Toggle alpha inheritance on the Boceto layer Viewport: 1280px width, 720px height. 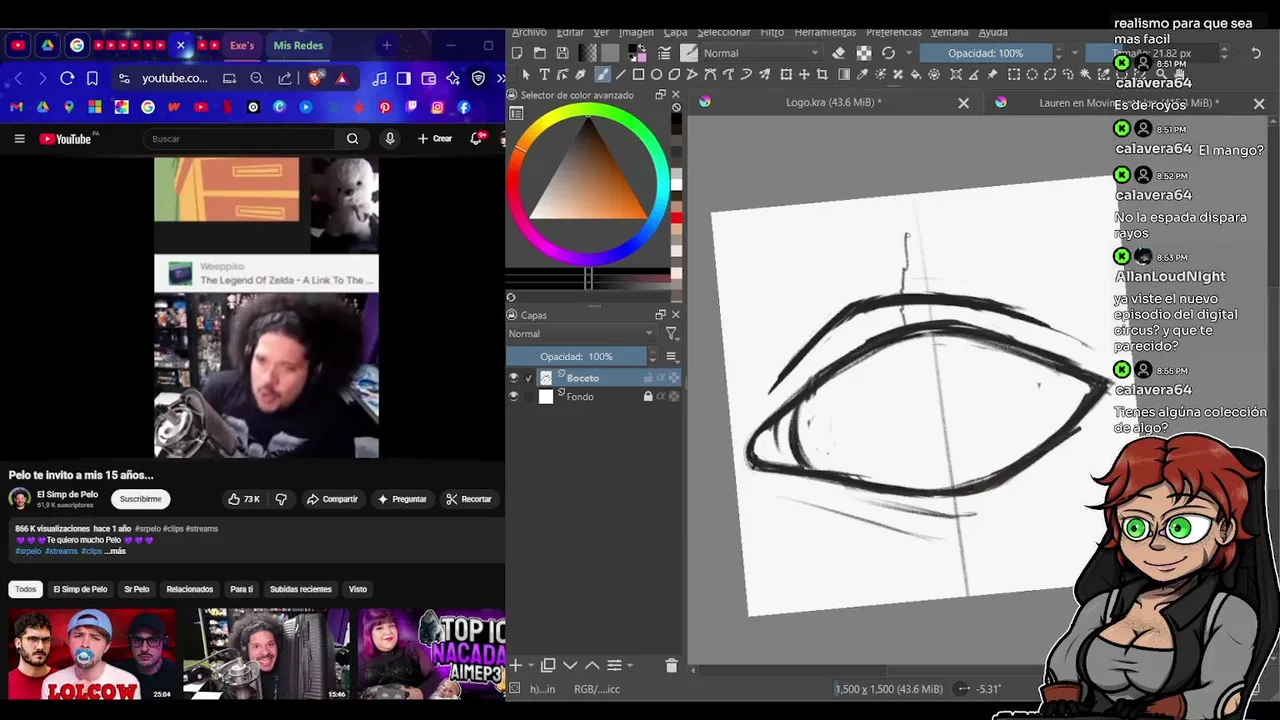[x=661, y=378]
